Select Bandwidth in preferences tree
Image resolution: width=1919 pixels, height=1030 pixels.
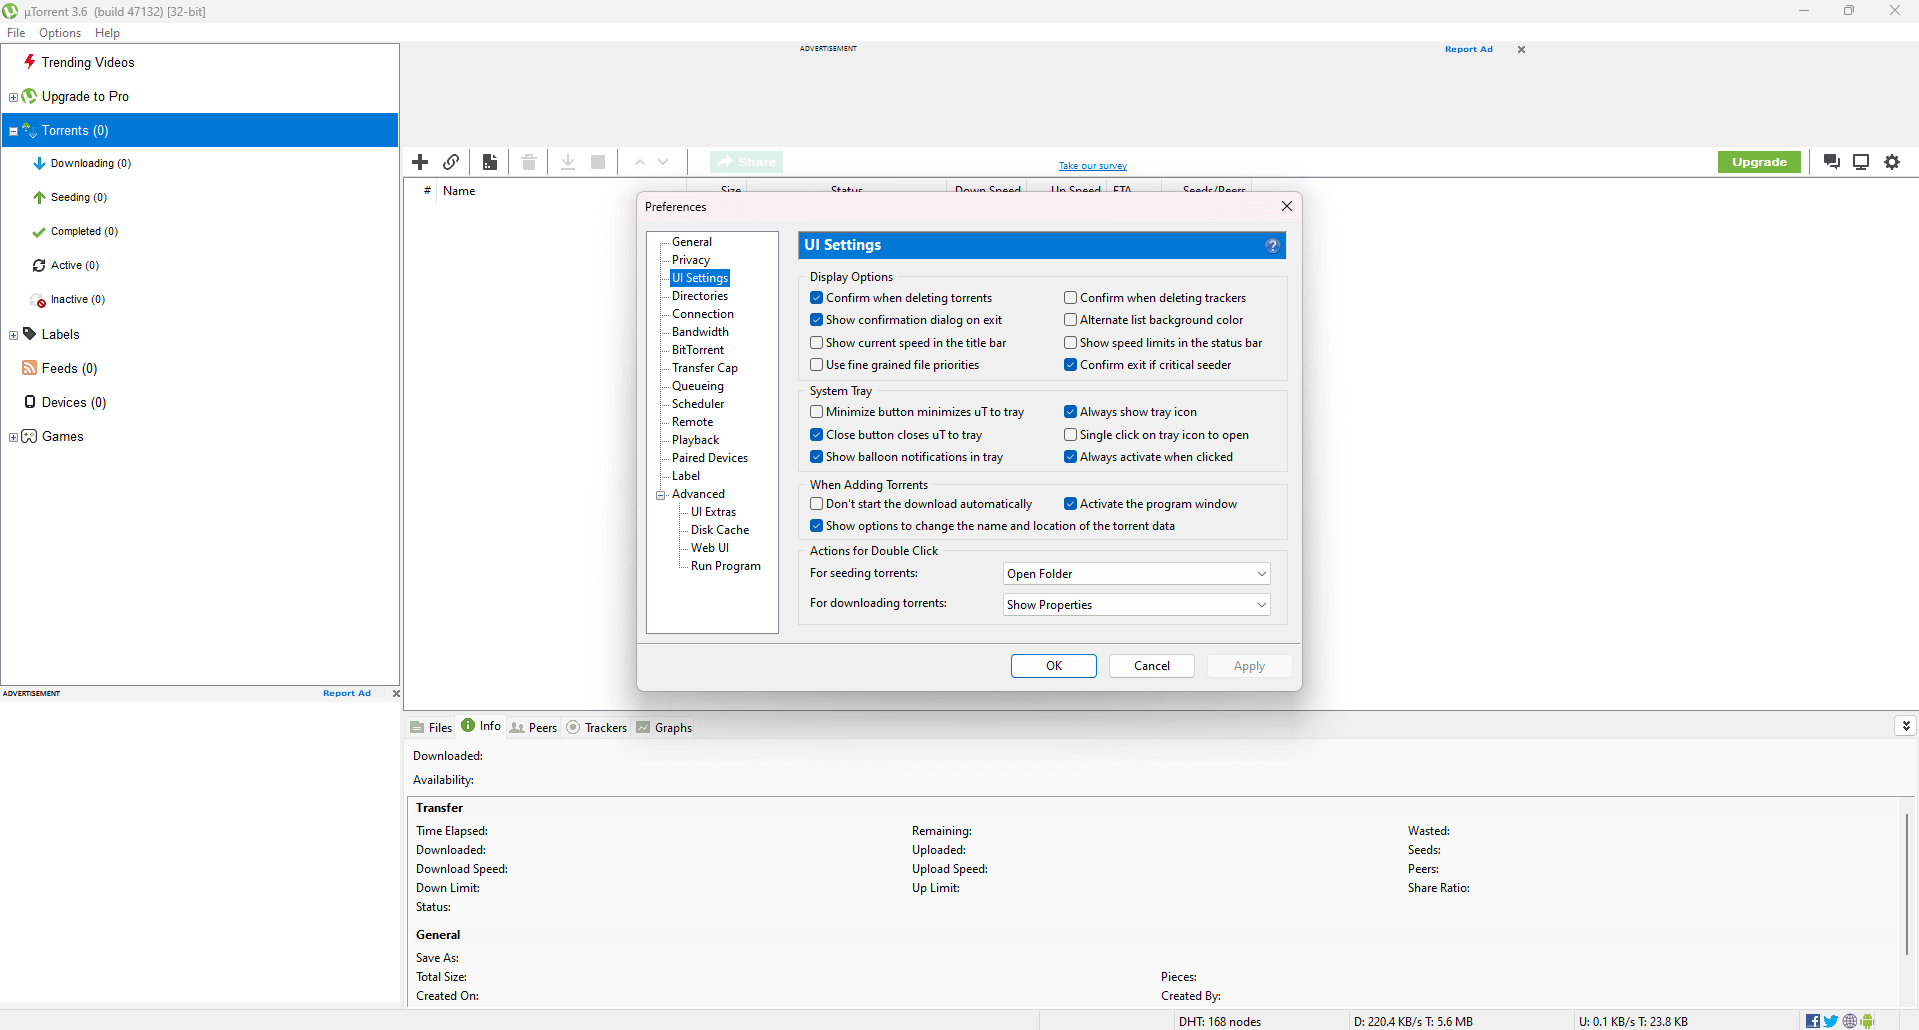[700, 332]
